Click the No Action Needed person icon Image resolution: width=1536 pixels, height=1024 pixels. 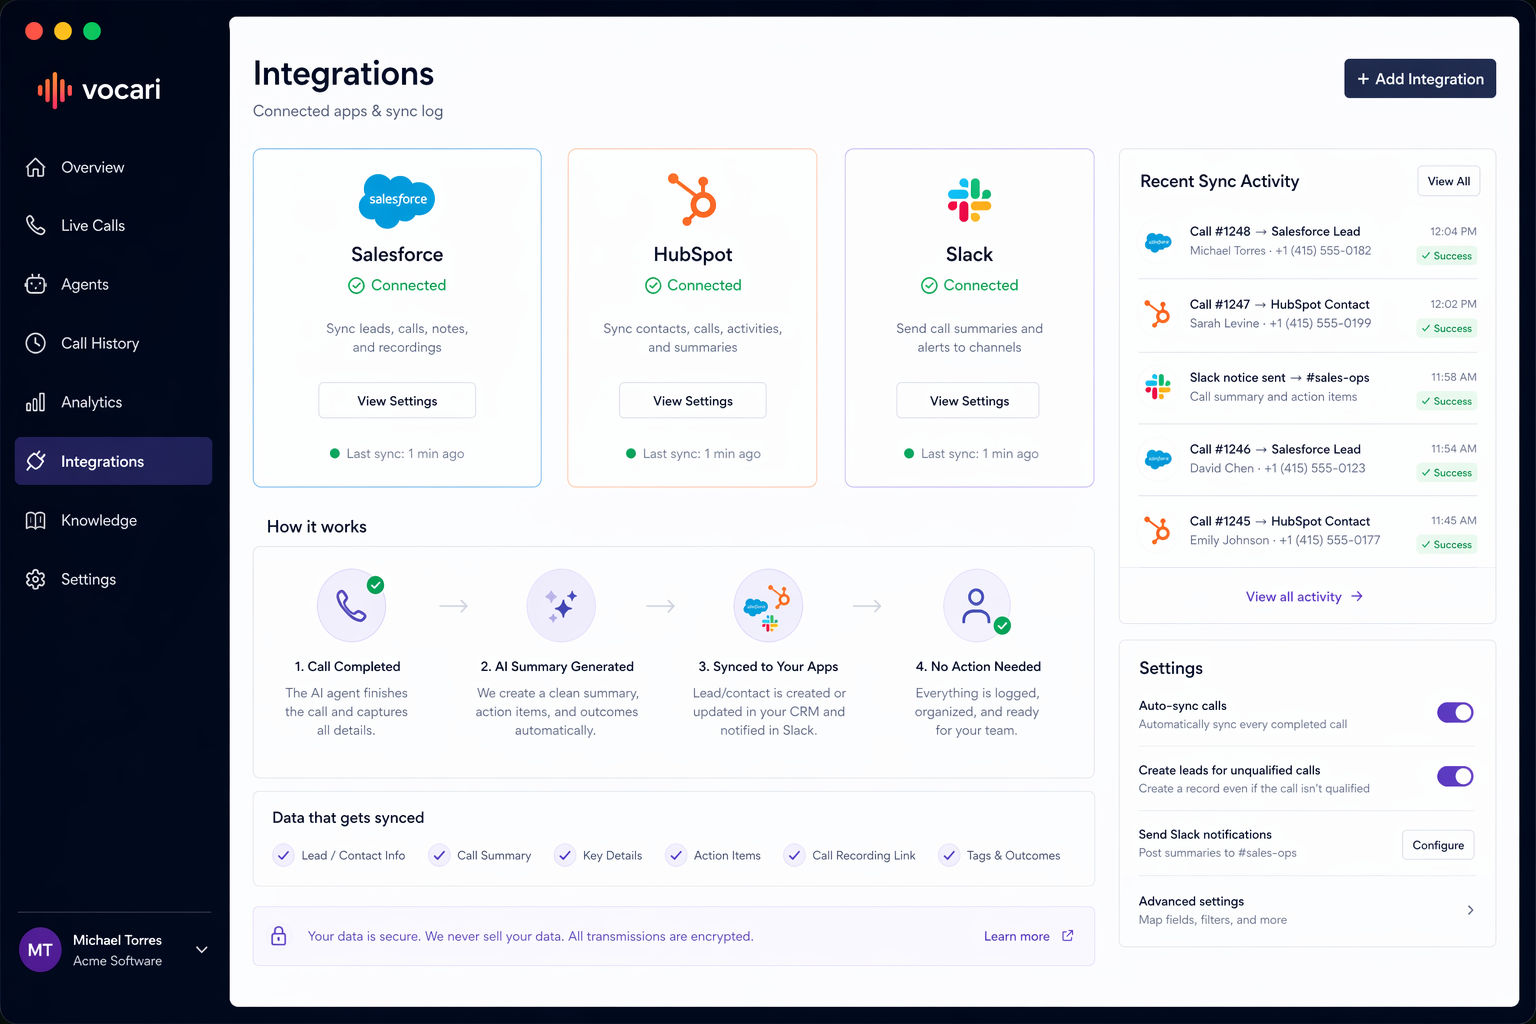point(976,605)
